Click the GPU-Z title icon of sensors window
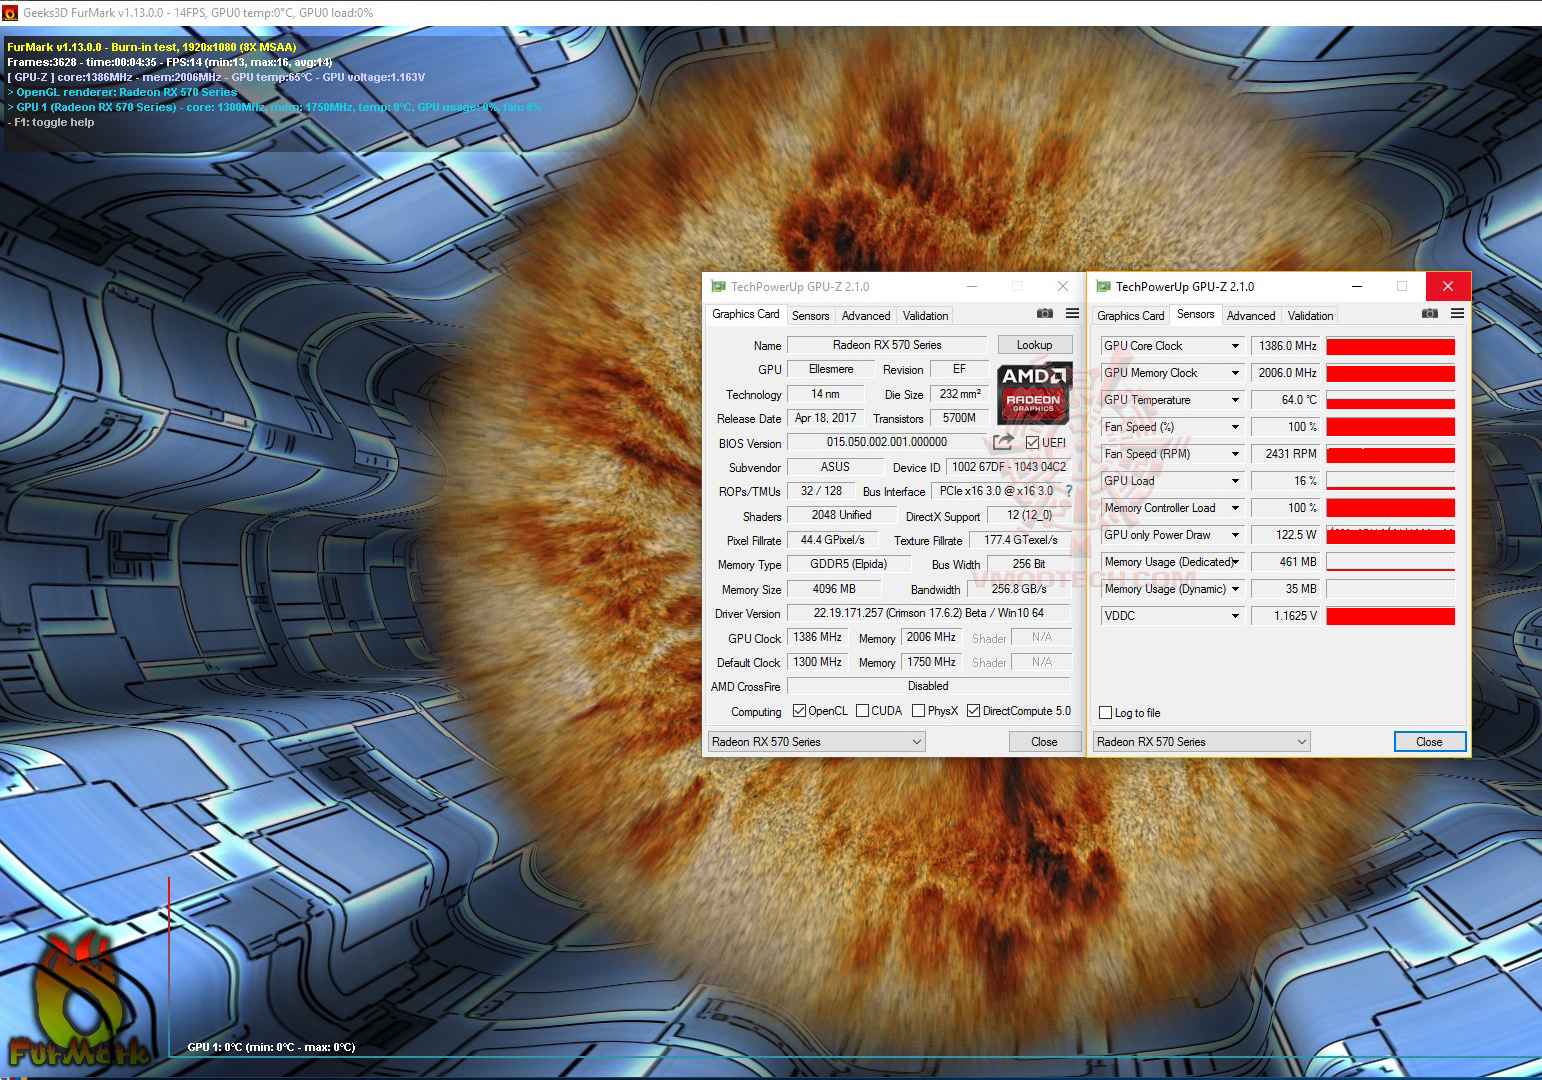This screenshot has width=1542, height=1080. click(x=1103, y=287)
